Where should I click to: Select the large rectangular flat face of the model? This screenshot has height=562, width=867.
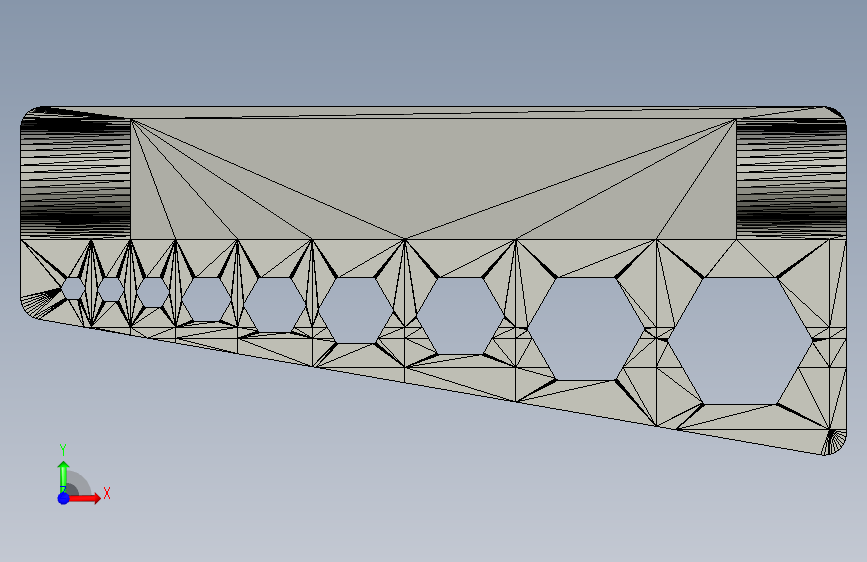(434, 179)
